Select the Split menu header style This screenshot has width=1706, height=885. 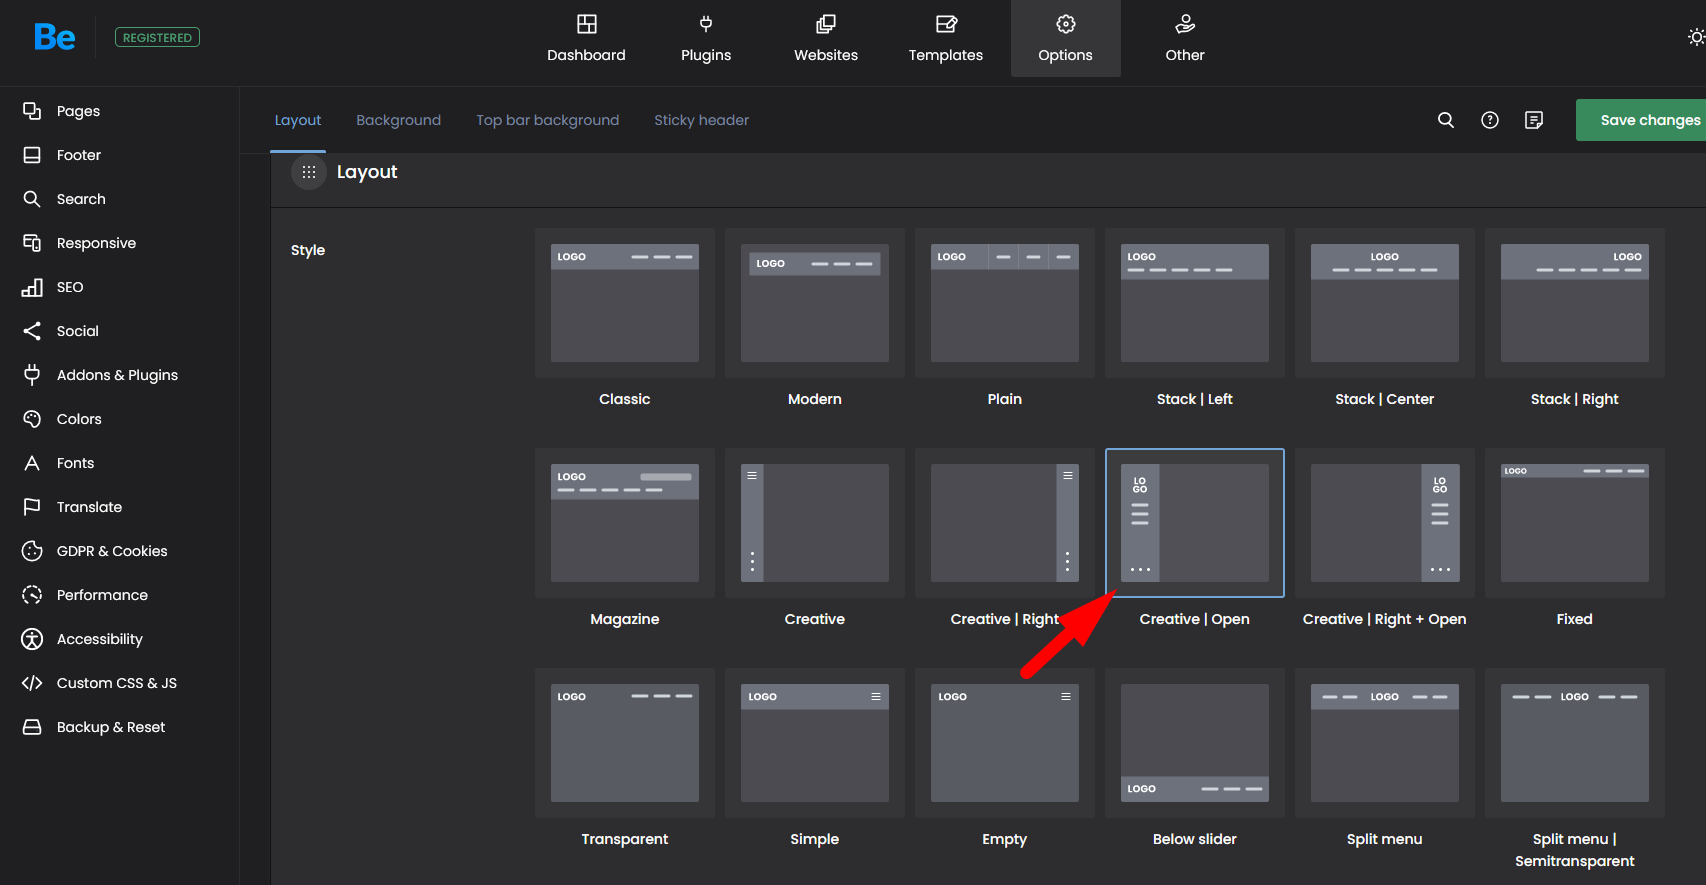coord(1385,743)
